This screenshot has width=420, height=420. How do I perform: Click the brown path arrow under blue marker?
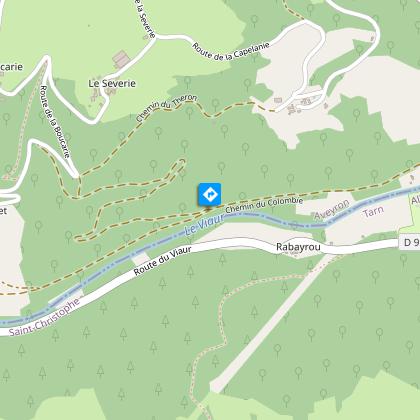coord(209,209)
